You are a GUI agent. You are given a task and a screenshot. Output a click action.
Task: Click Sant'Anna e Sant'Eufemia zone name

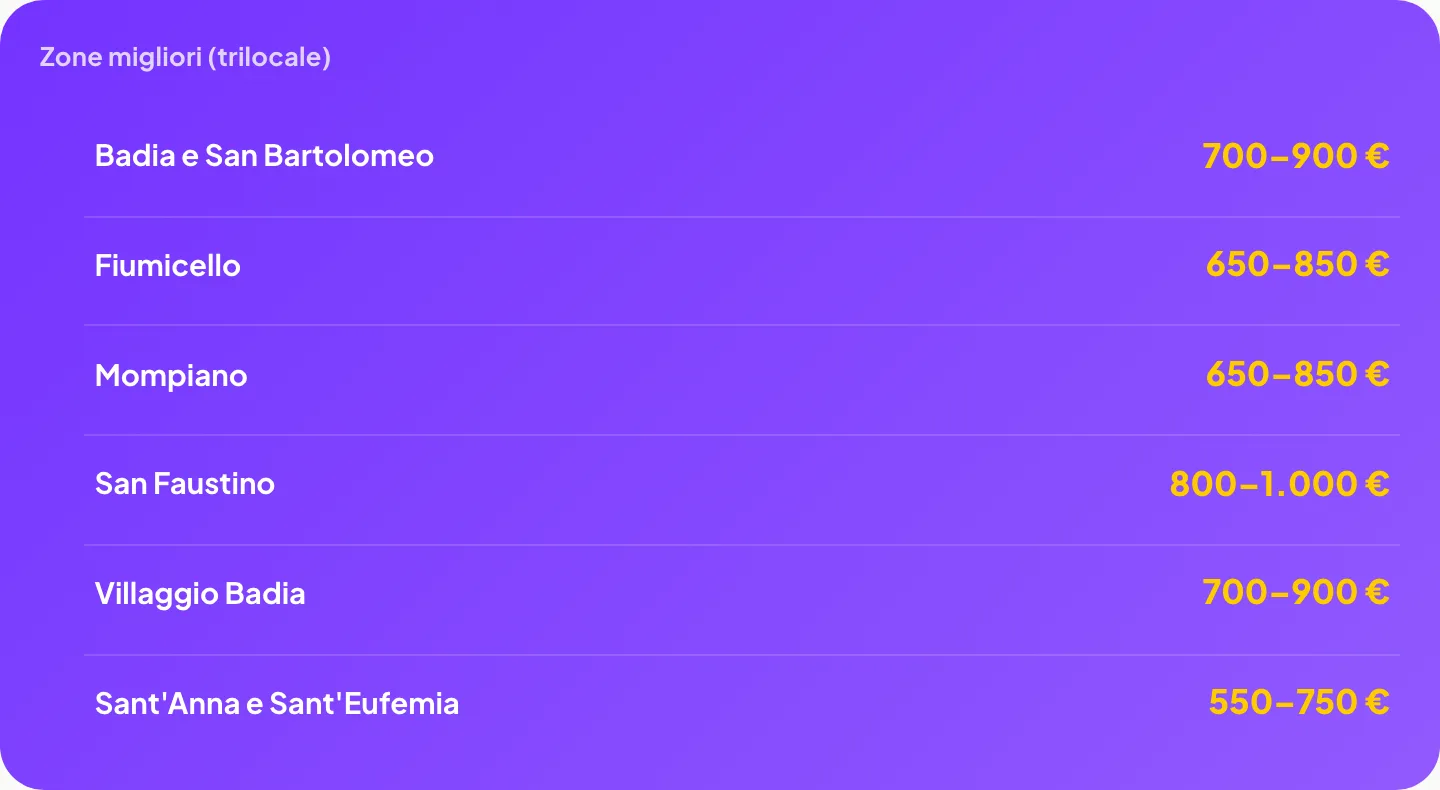coord(277,704)
